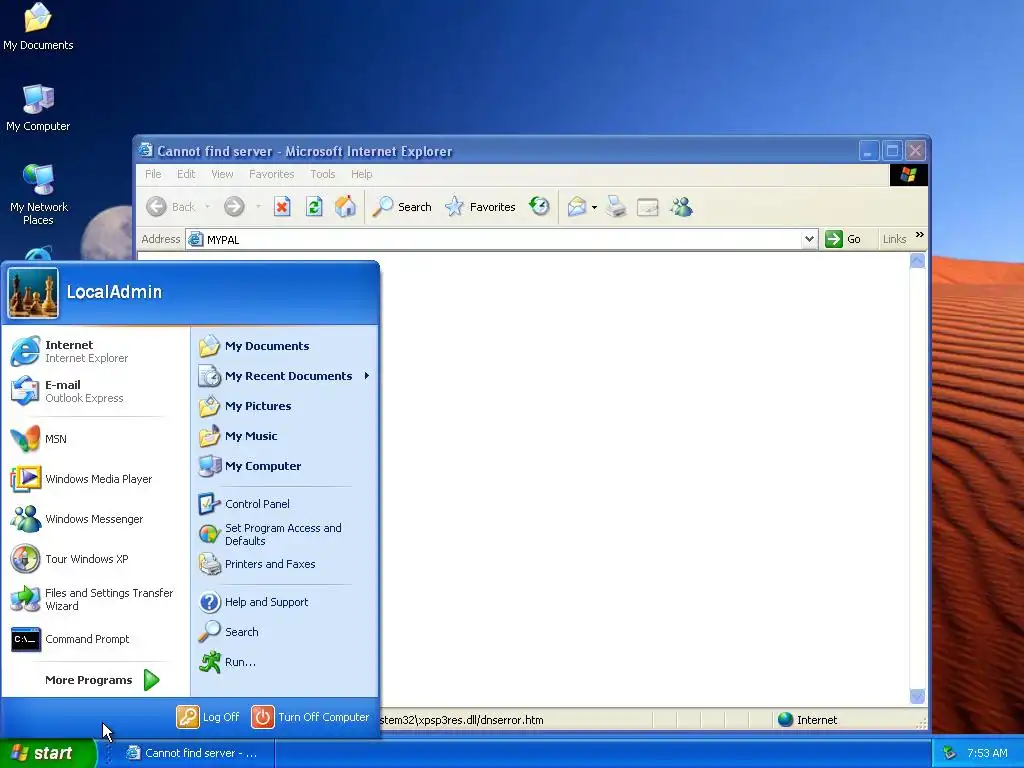The height and width of the screenshot is (768, 1024).
Task: Expand the Links chevron
Action: (920, 235)
